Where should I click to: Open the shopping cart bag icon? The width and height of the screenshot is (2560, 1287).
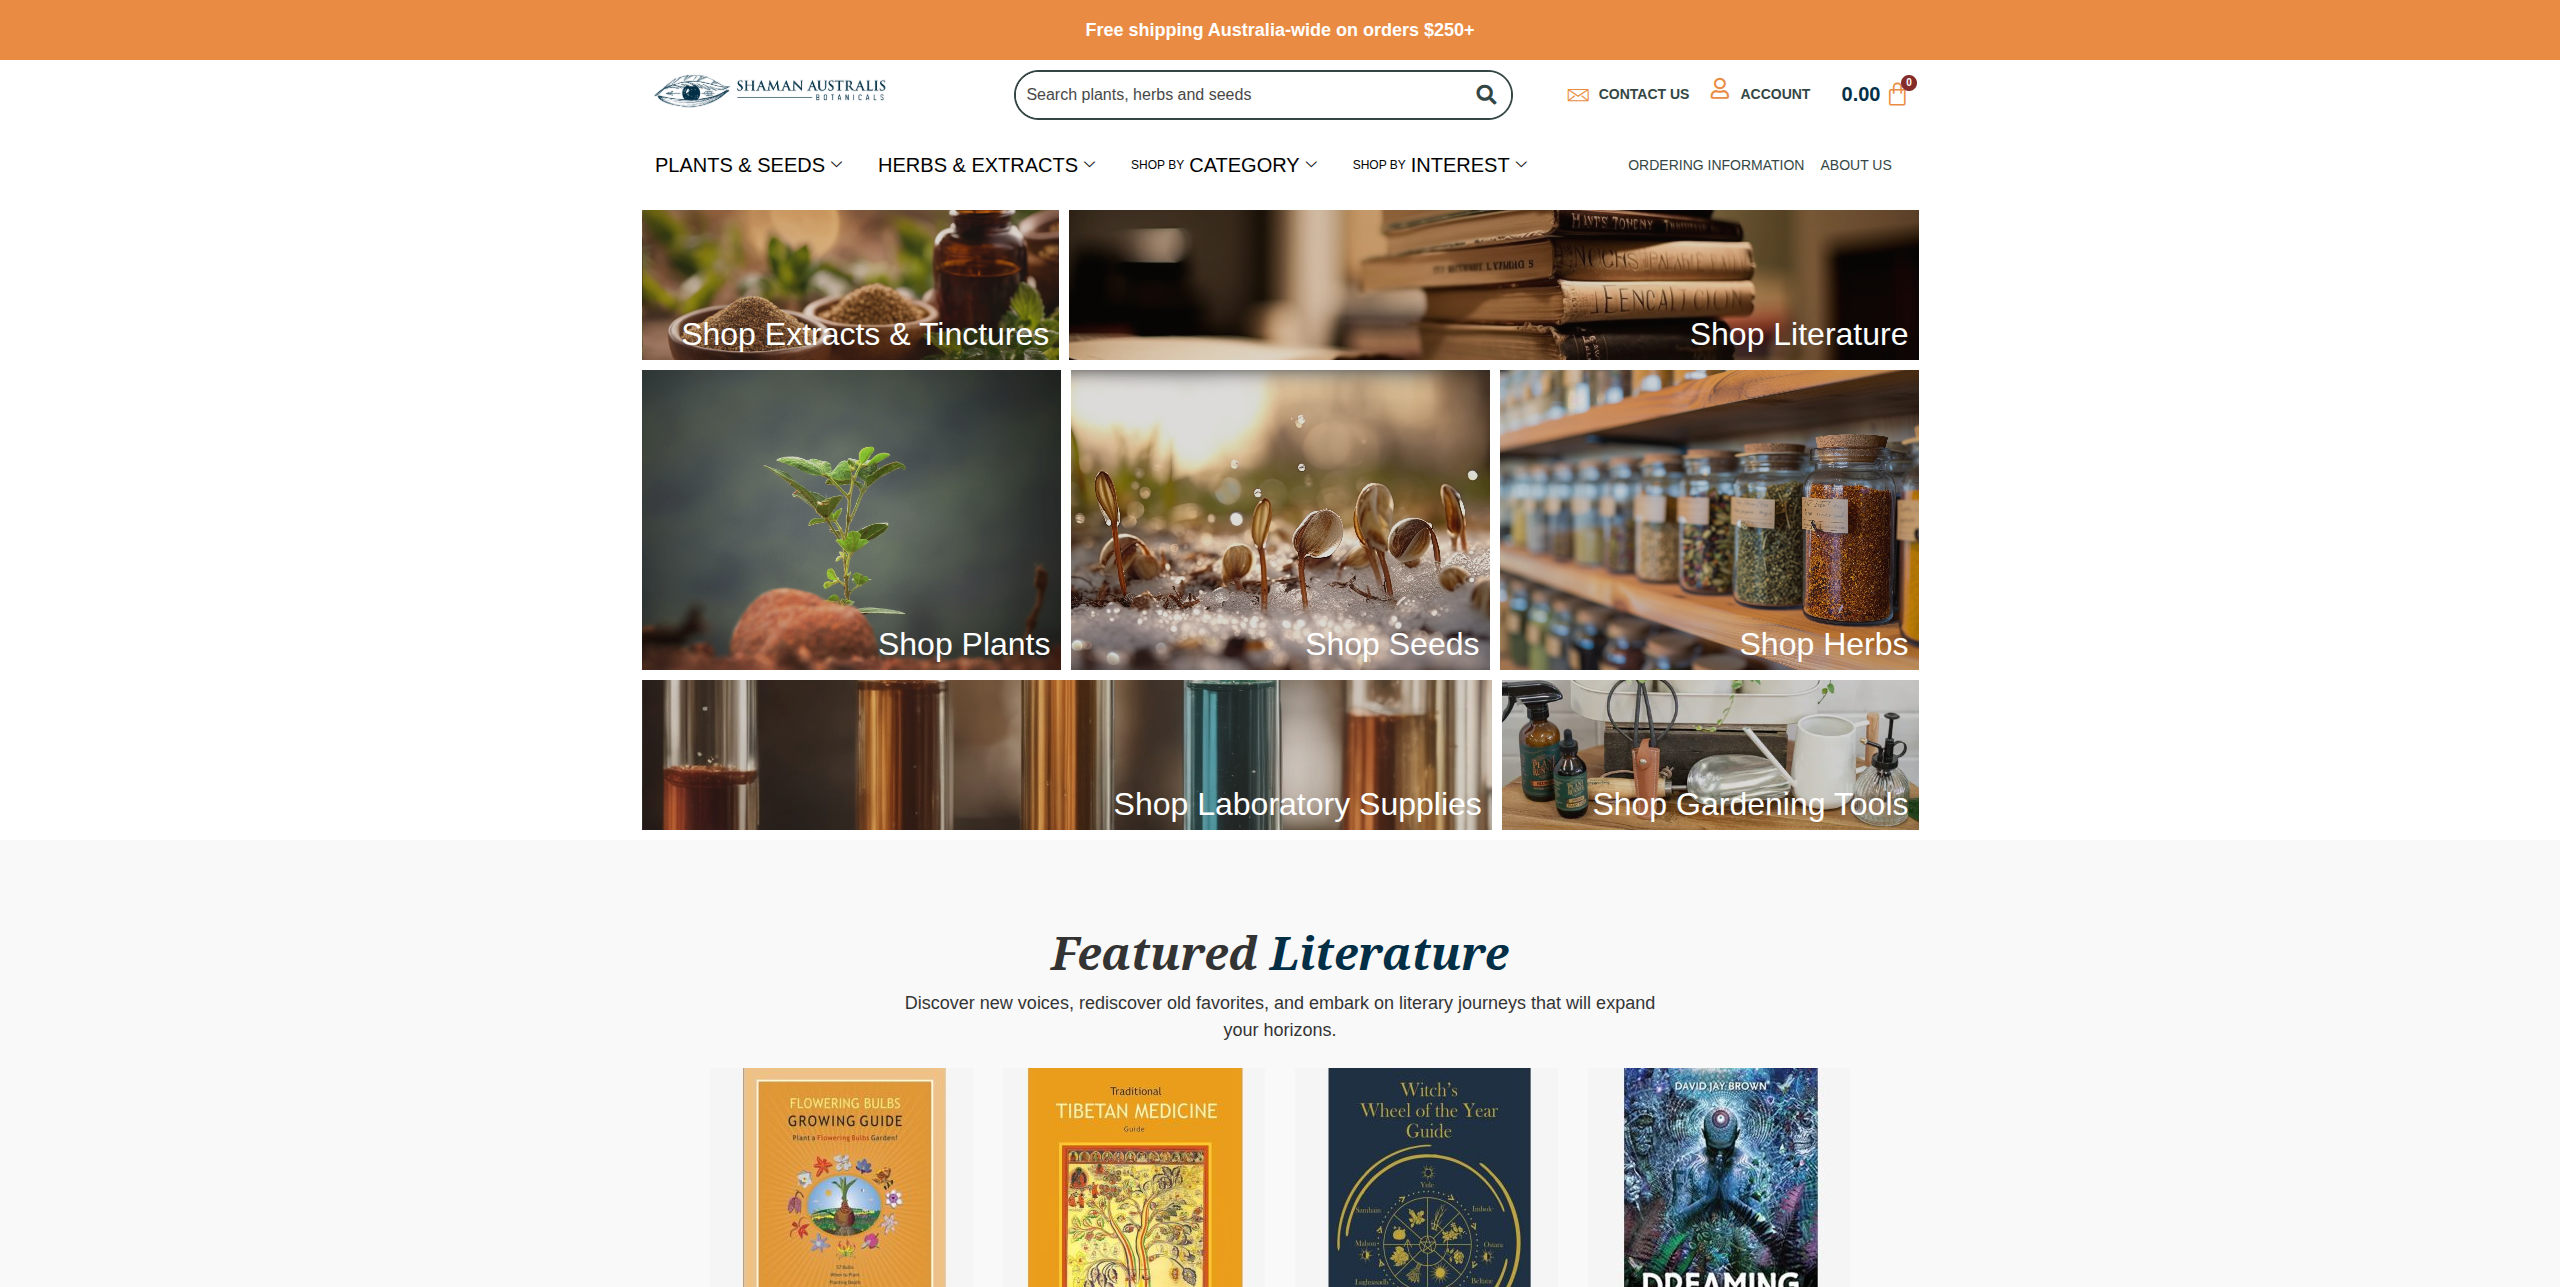1897,95
